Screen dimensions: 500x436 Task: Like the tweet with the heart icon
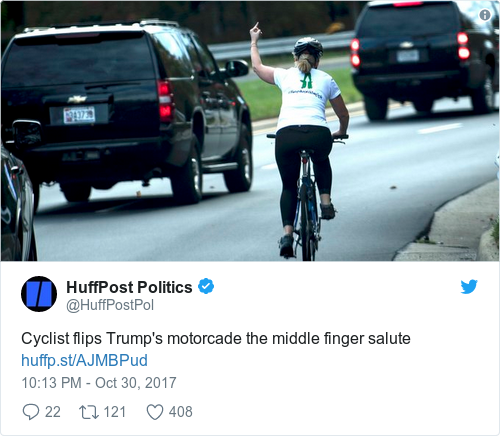click(155, 412)
